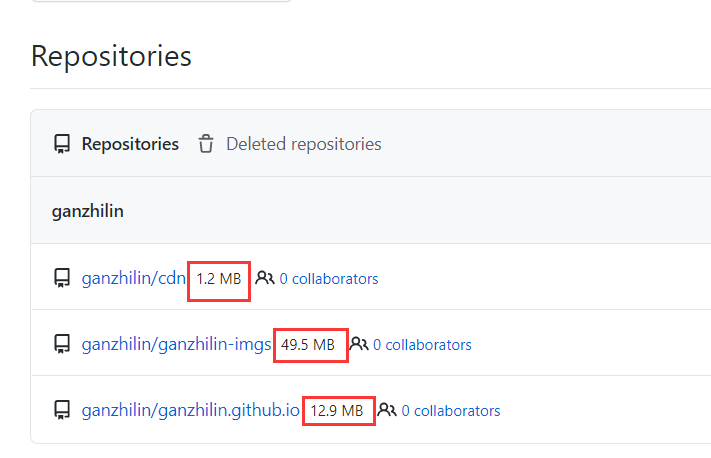This screenshot has height=458, width=711.
Task: View 0 collaborators for ganzhilin.github.io
Action: click(x=451, y=411)
